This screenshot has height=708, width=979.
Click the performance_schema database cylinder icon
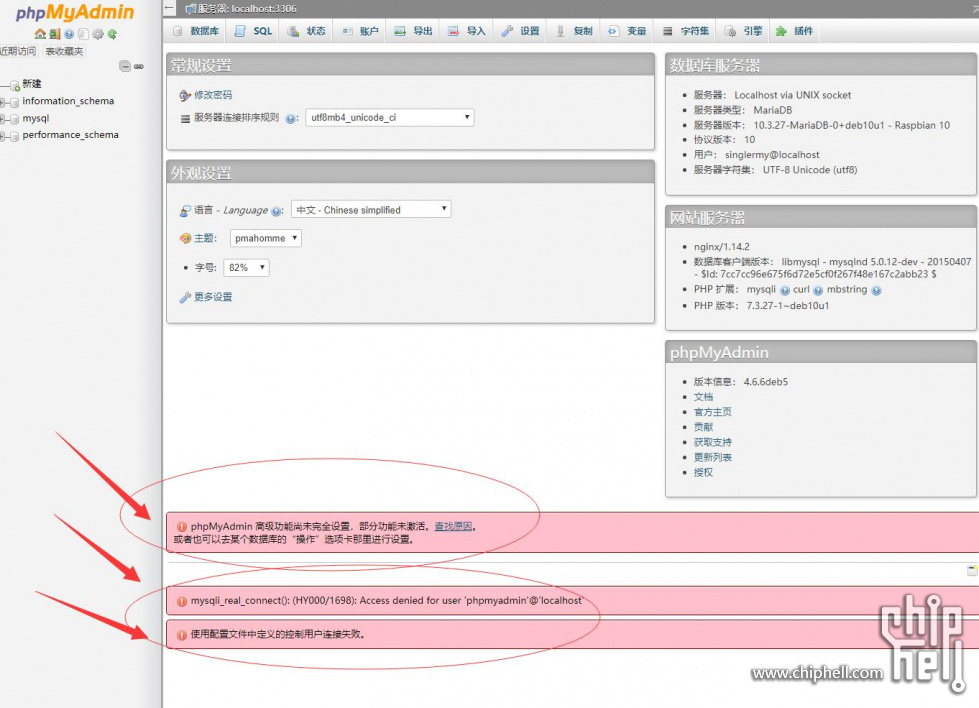click(x=14, y=135)
